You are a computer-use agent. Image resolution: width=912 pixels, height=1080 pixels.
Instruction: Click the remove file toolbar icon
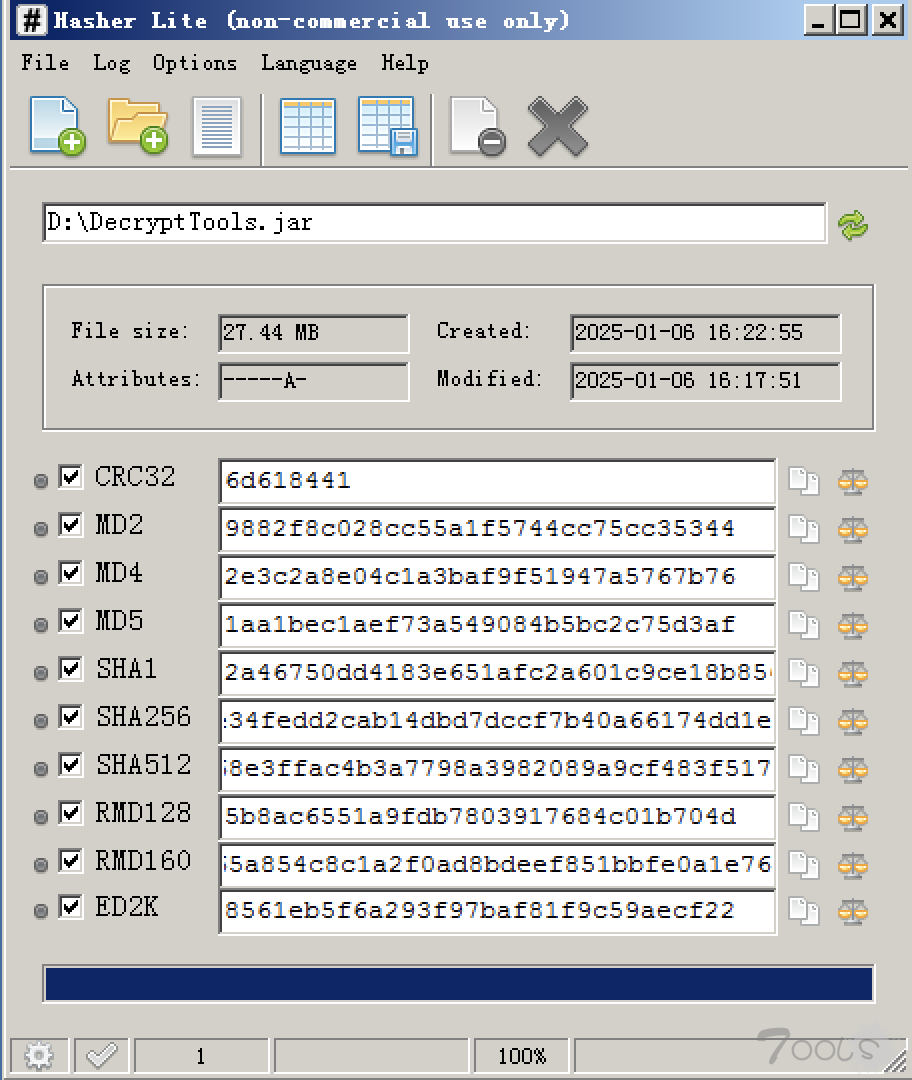pos(477,126)
